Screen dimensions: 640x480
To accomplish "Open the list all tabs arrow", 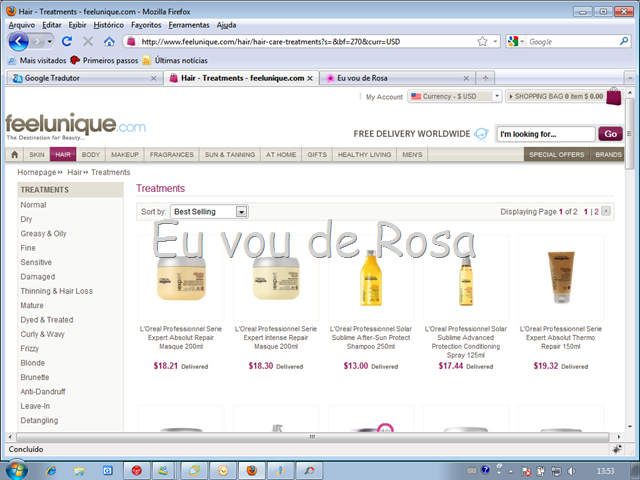I will pos(629,78).
